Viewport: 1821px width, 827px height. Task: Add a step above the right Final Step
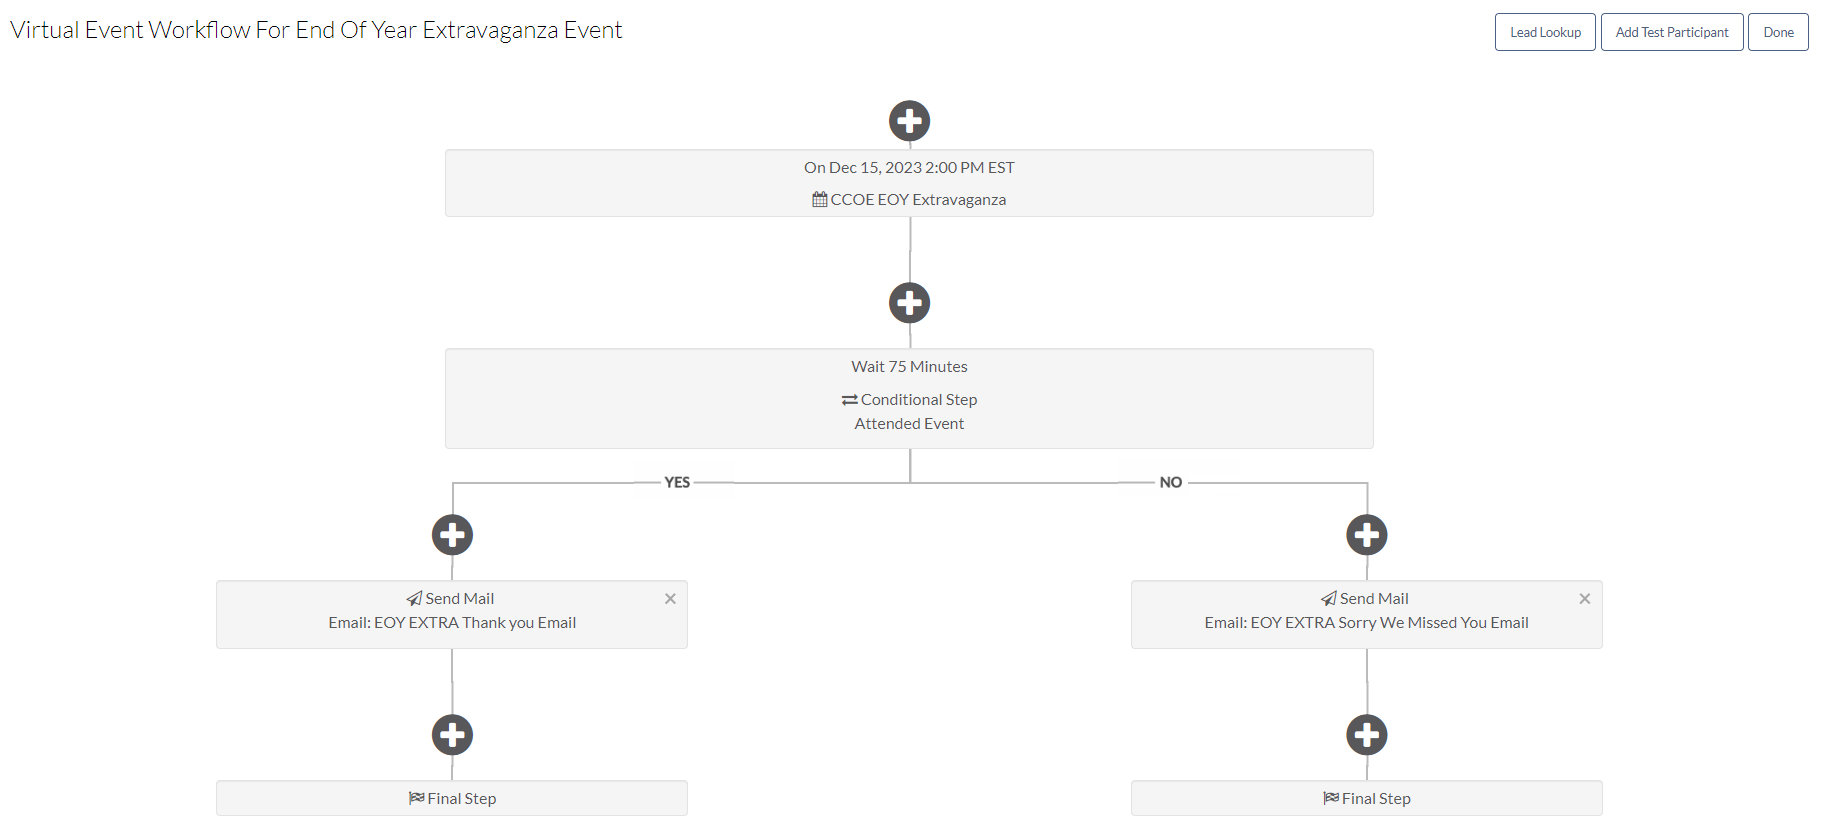coord(1366,734)
